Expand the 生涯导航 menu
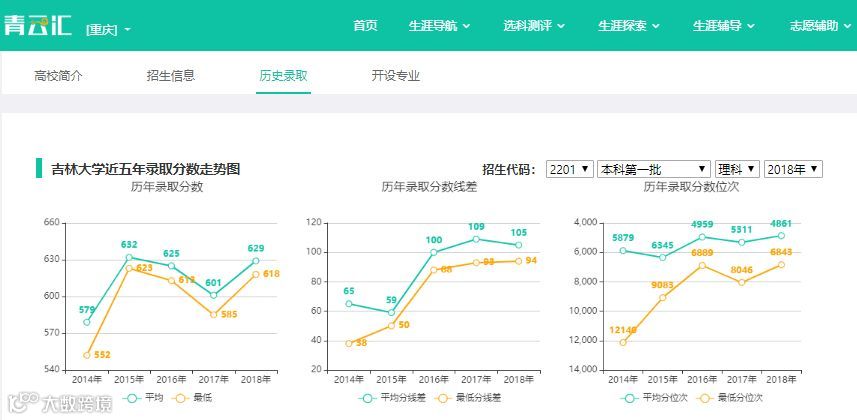The image size is (857, 420). [439, 26]
